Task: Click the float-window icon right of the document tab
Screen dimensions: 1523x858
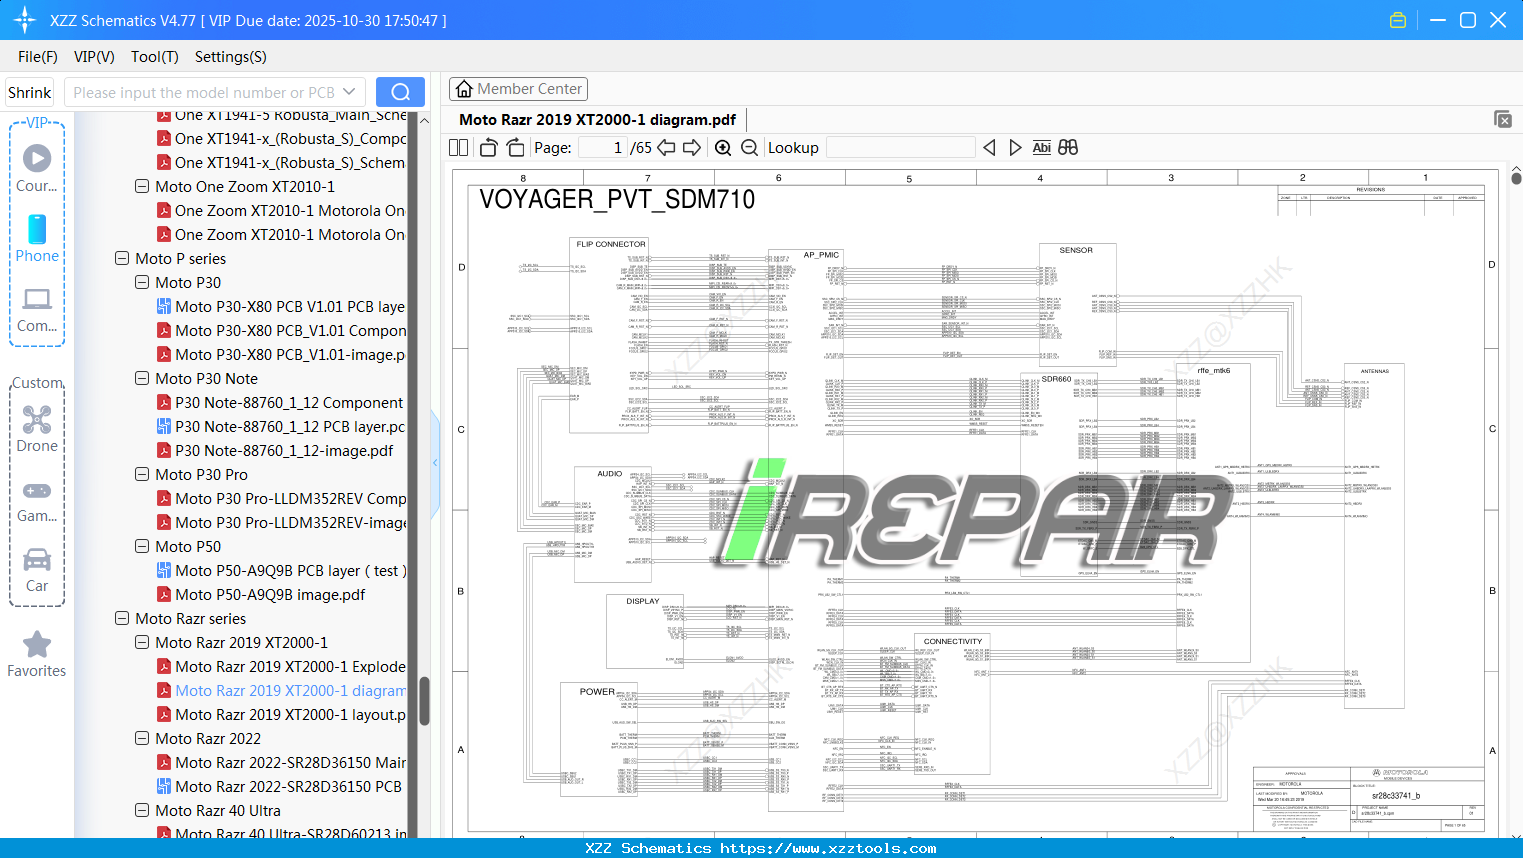Action: coord(1503,119)
